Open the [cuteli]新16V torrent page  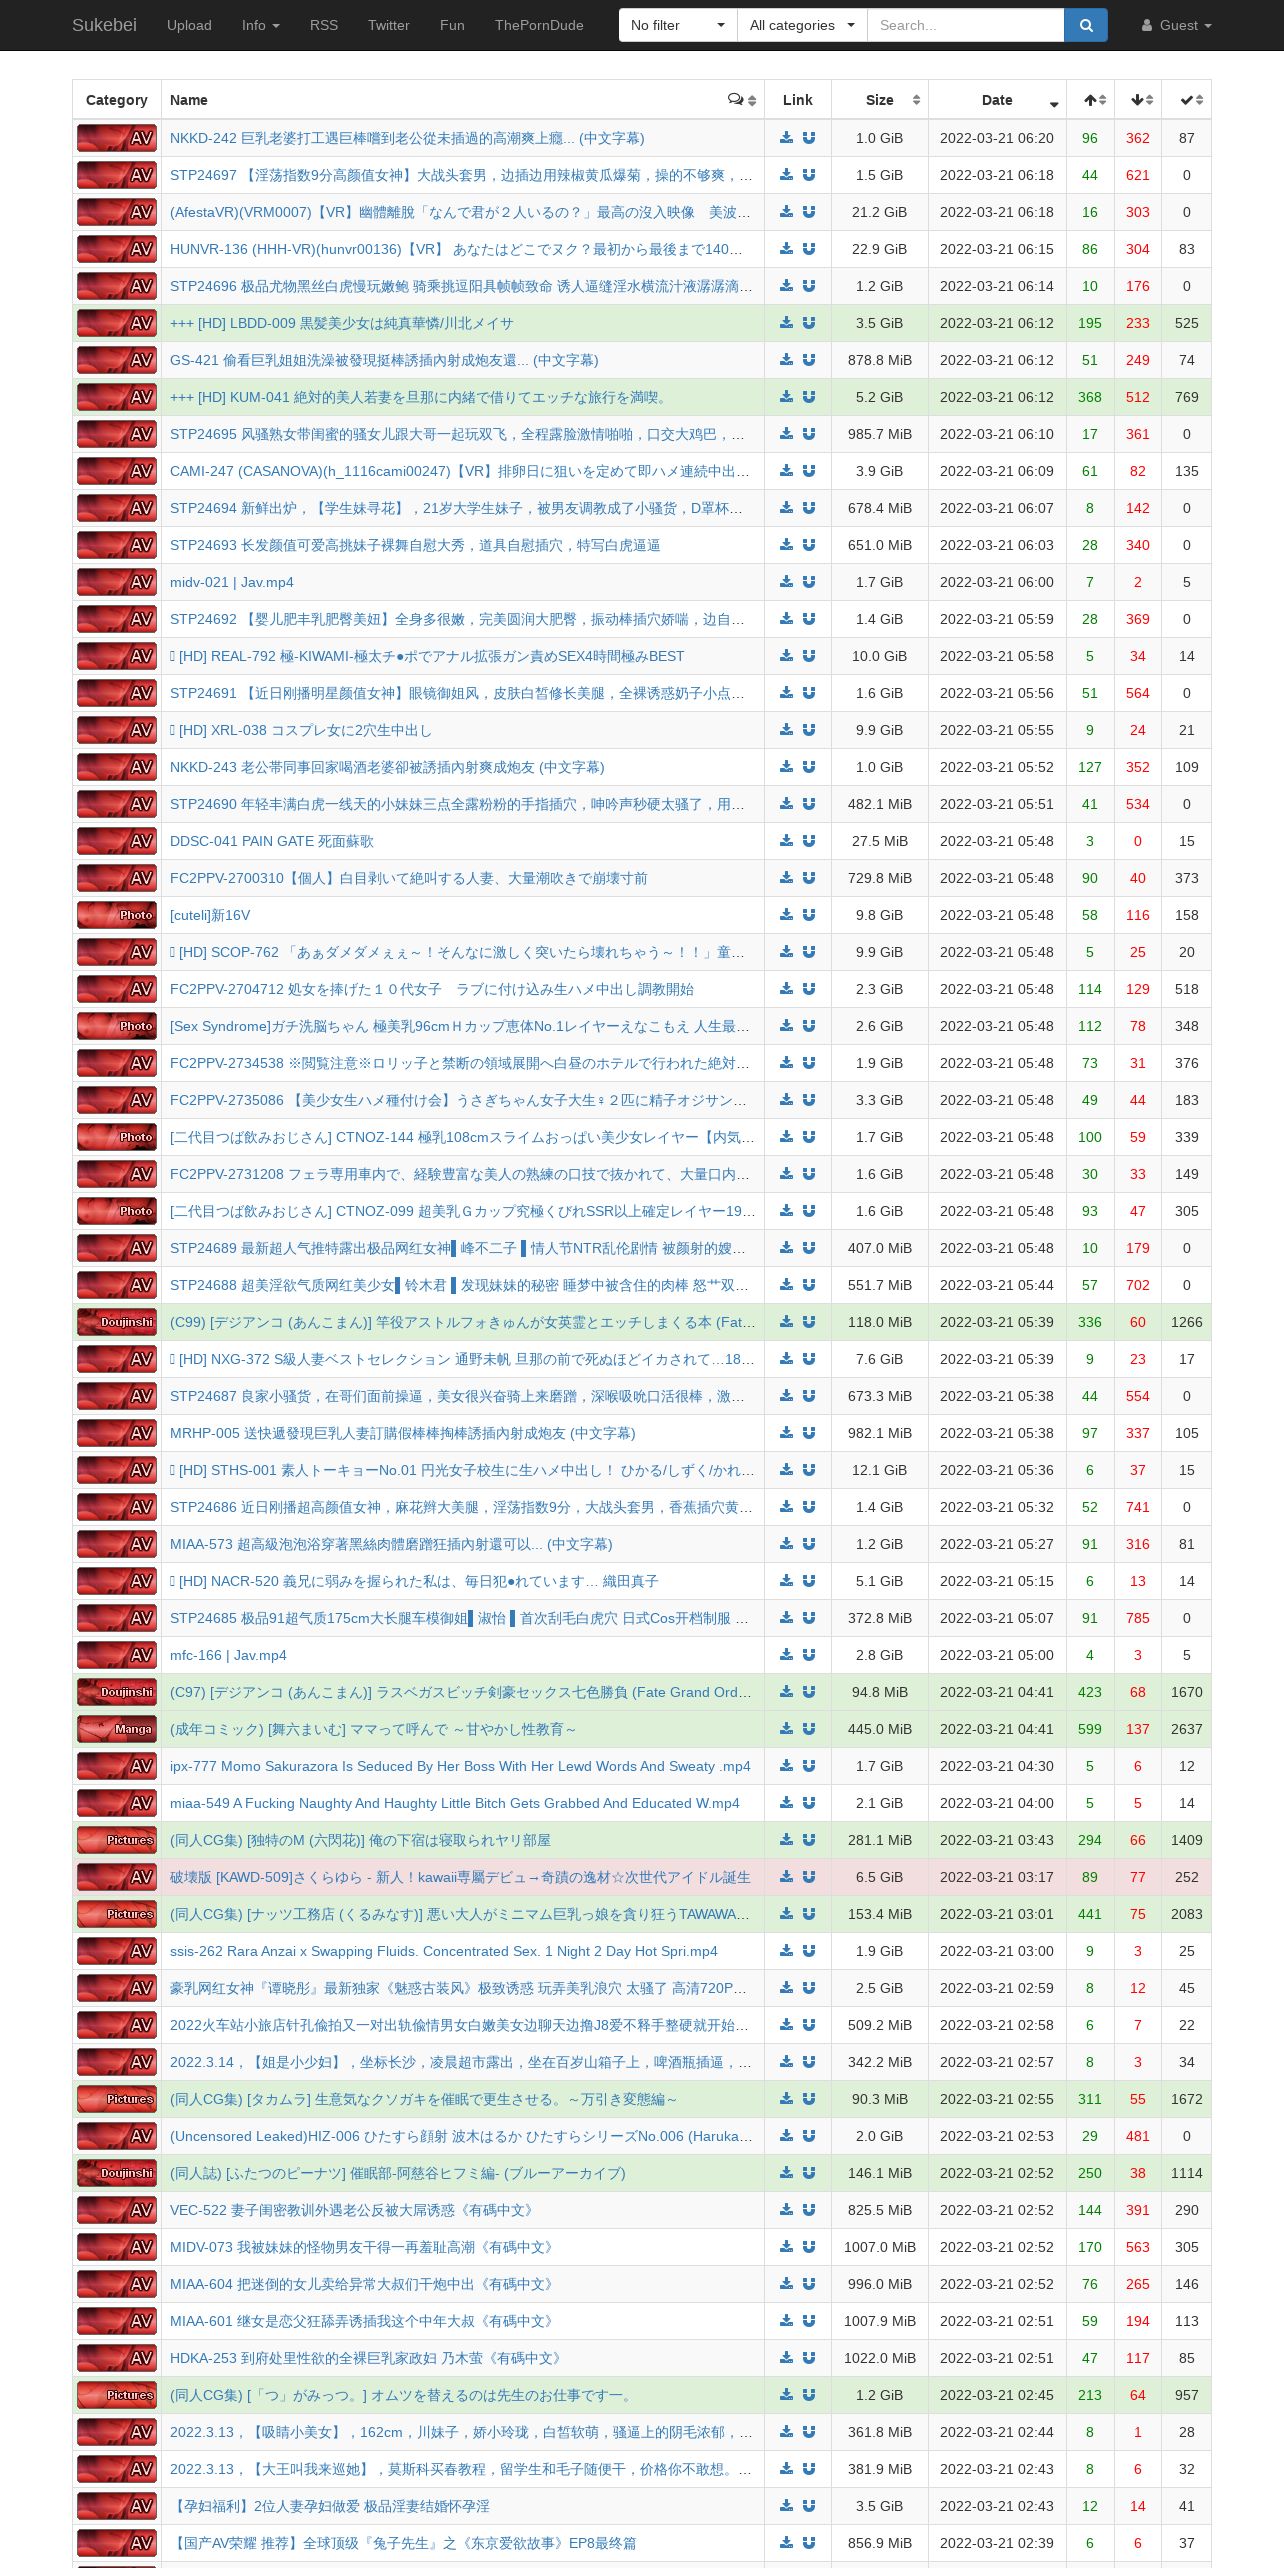(210, 915)
